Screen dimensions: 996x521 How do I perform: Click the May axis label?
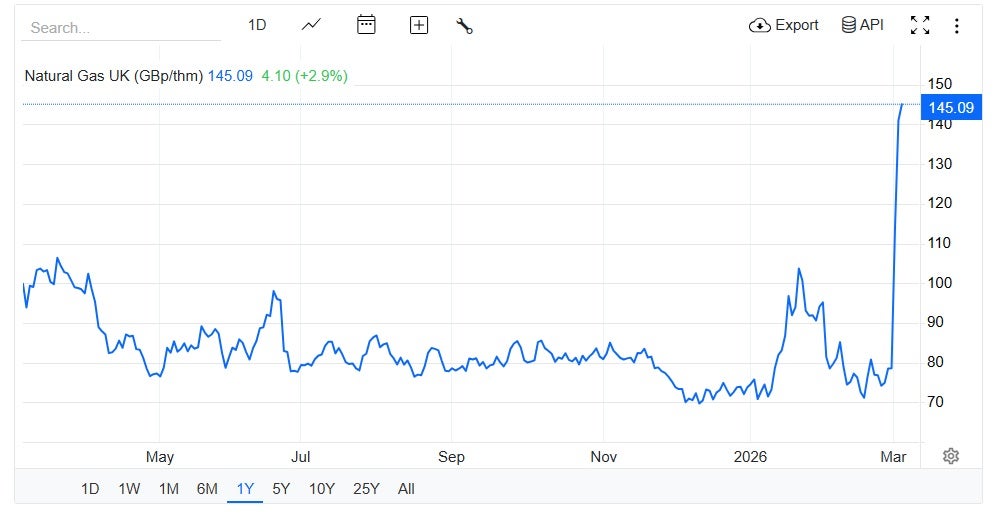[159, 457]
